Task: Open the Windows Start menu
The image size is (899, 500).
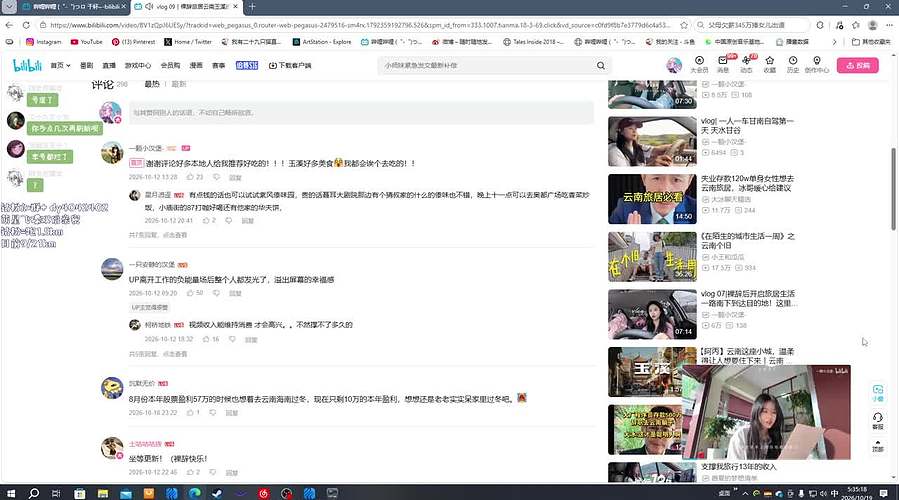Action: (x=10, y=493)
